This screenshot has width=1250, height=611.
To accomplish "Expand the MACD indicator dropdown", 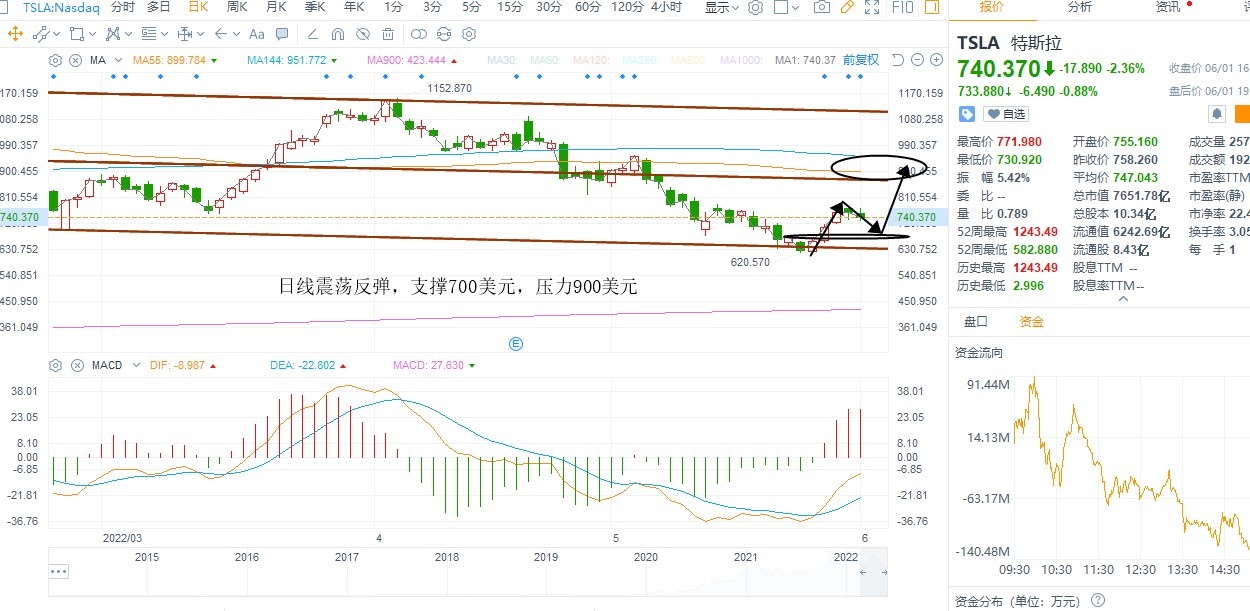I will (139, 365).
